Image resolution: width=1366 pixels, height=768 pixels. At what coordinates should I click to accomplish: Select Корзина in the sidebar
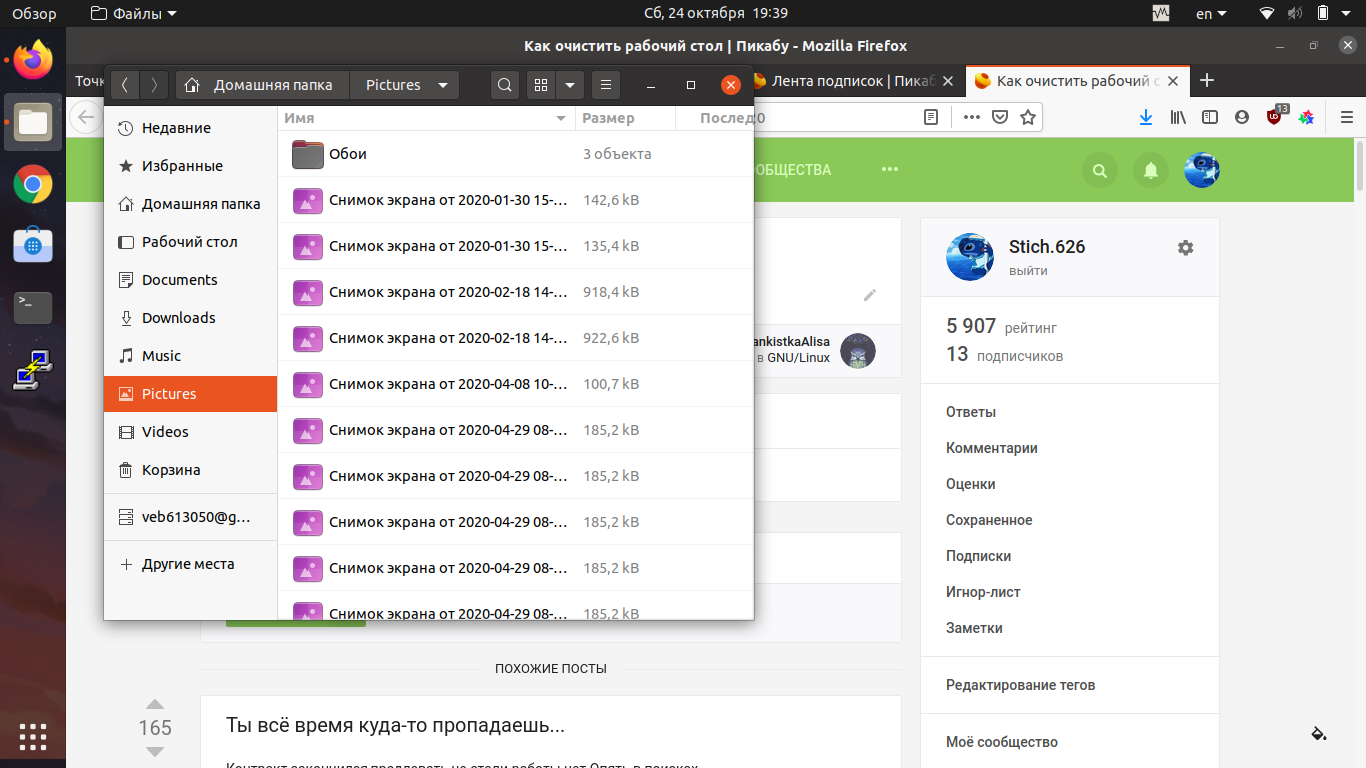pyautogui.click(x=170, y=470)
